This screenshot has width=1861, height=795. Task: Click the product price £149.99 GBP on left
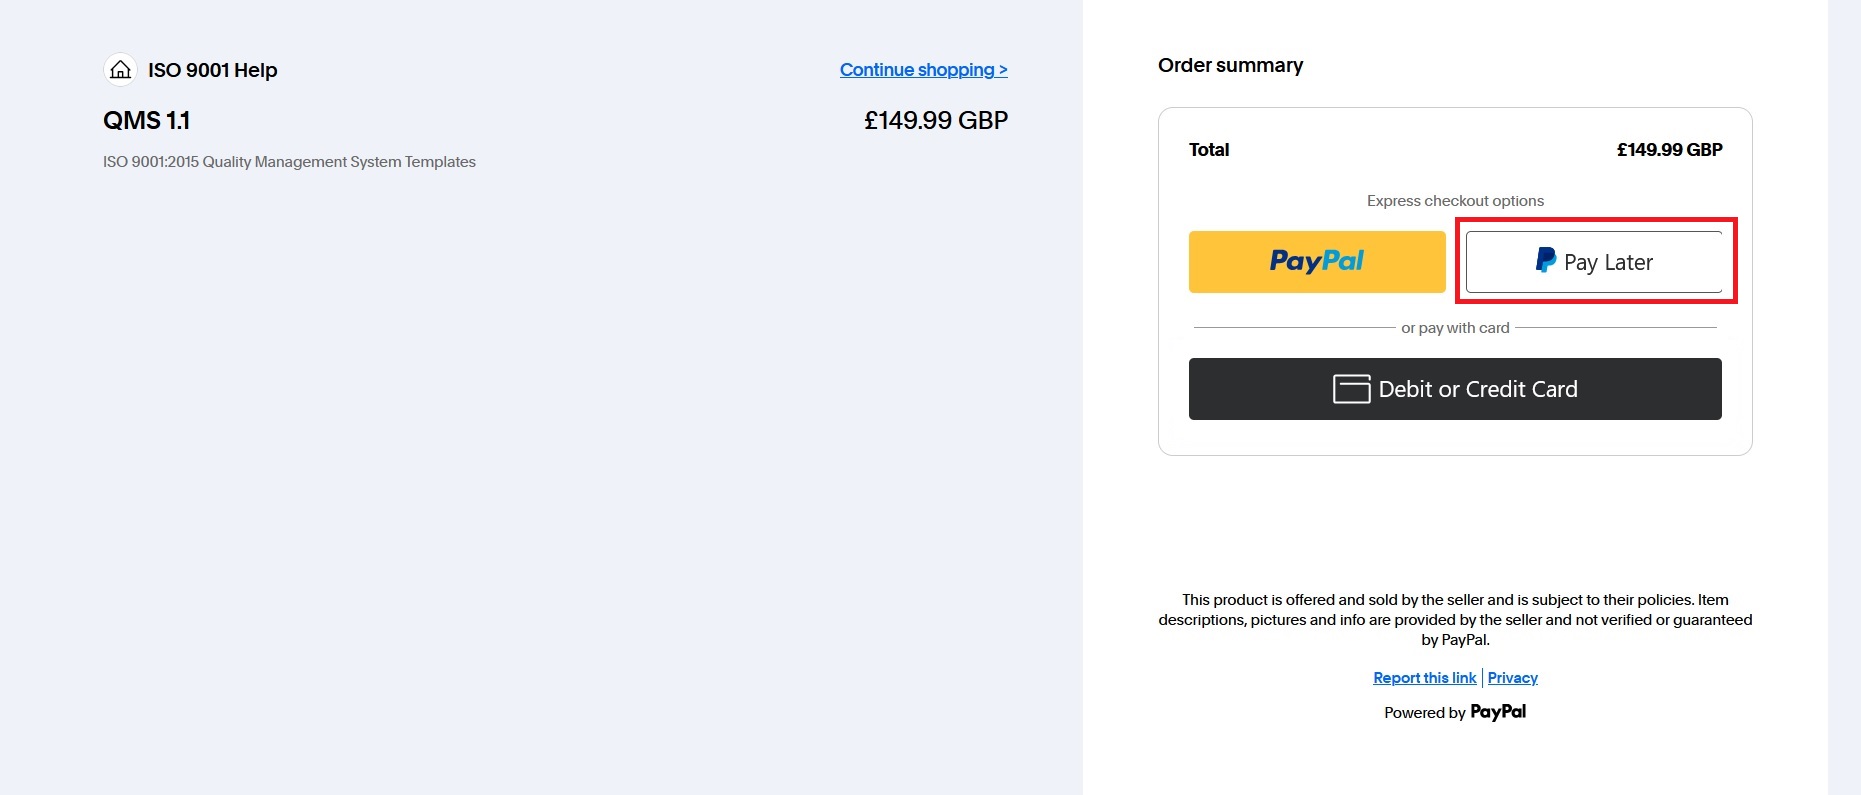point(936,121)
